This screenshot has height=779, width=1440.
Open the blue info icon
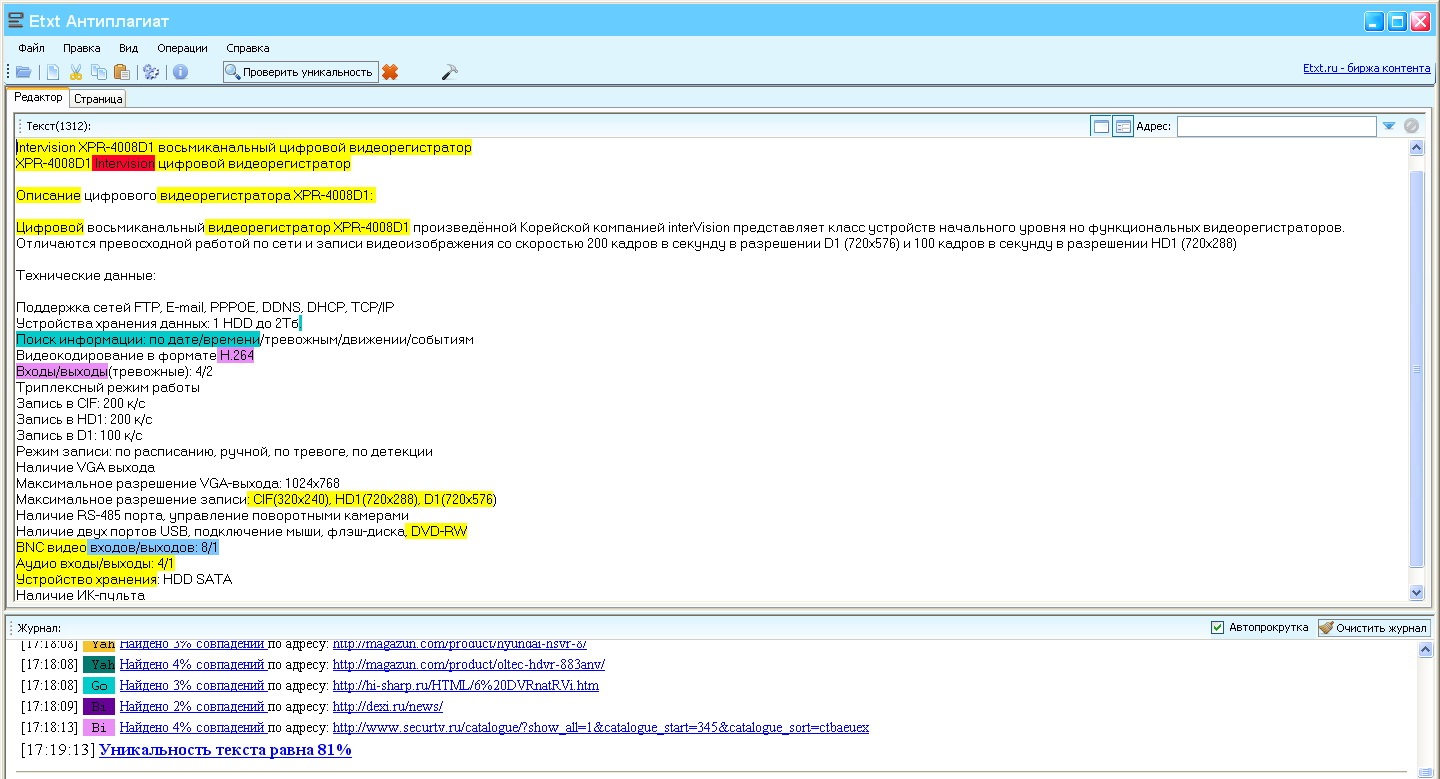tap(180, 72)
